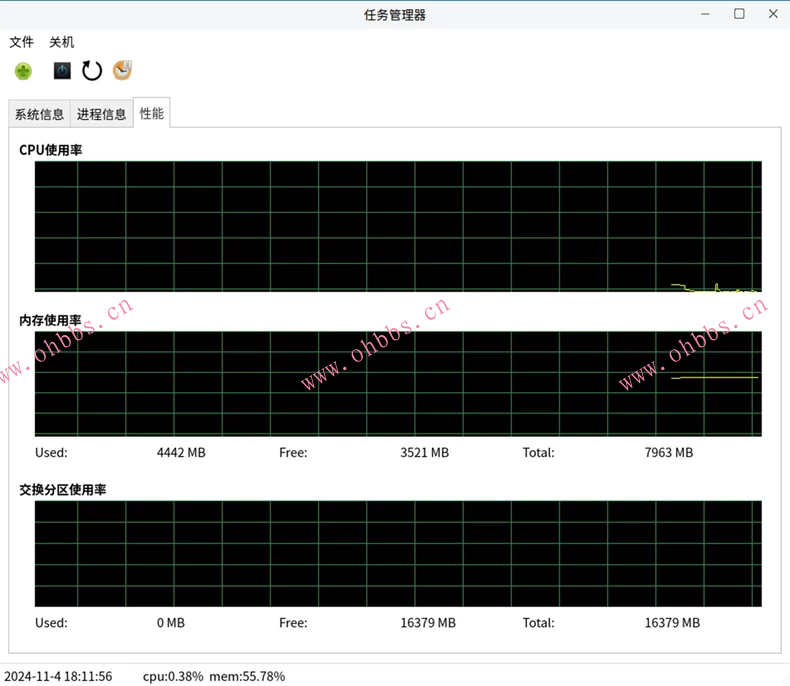The width and height of the screenshot is (790, 686).
Task: Open the 关机 menu
Action: click(x=61, y=42)
